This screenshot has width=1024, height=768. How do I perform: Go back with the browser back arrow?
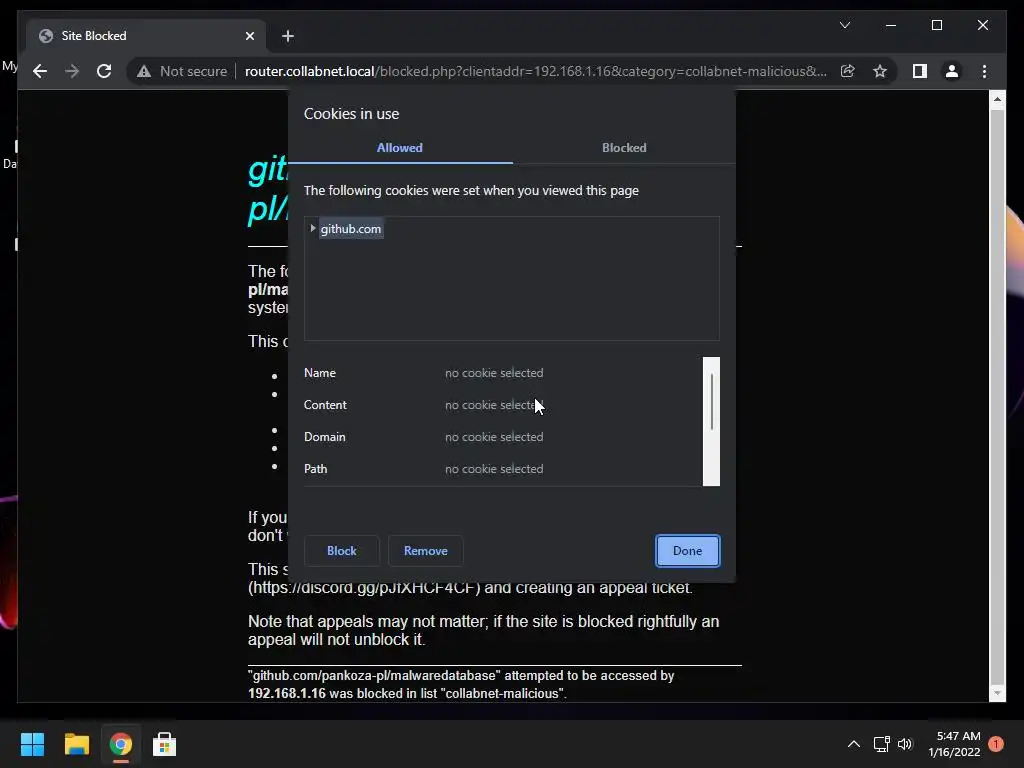(x=40, y=71)
